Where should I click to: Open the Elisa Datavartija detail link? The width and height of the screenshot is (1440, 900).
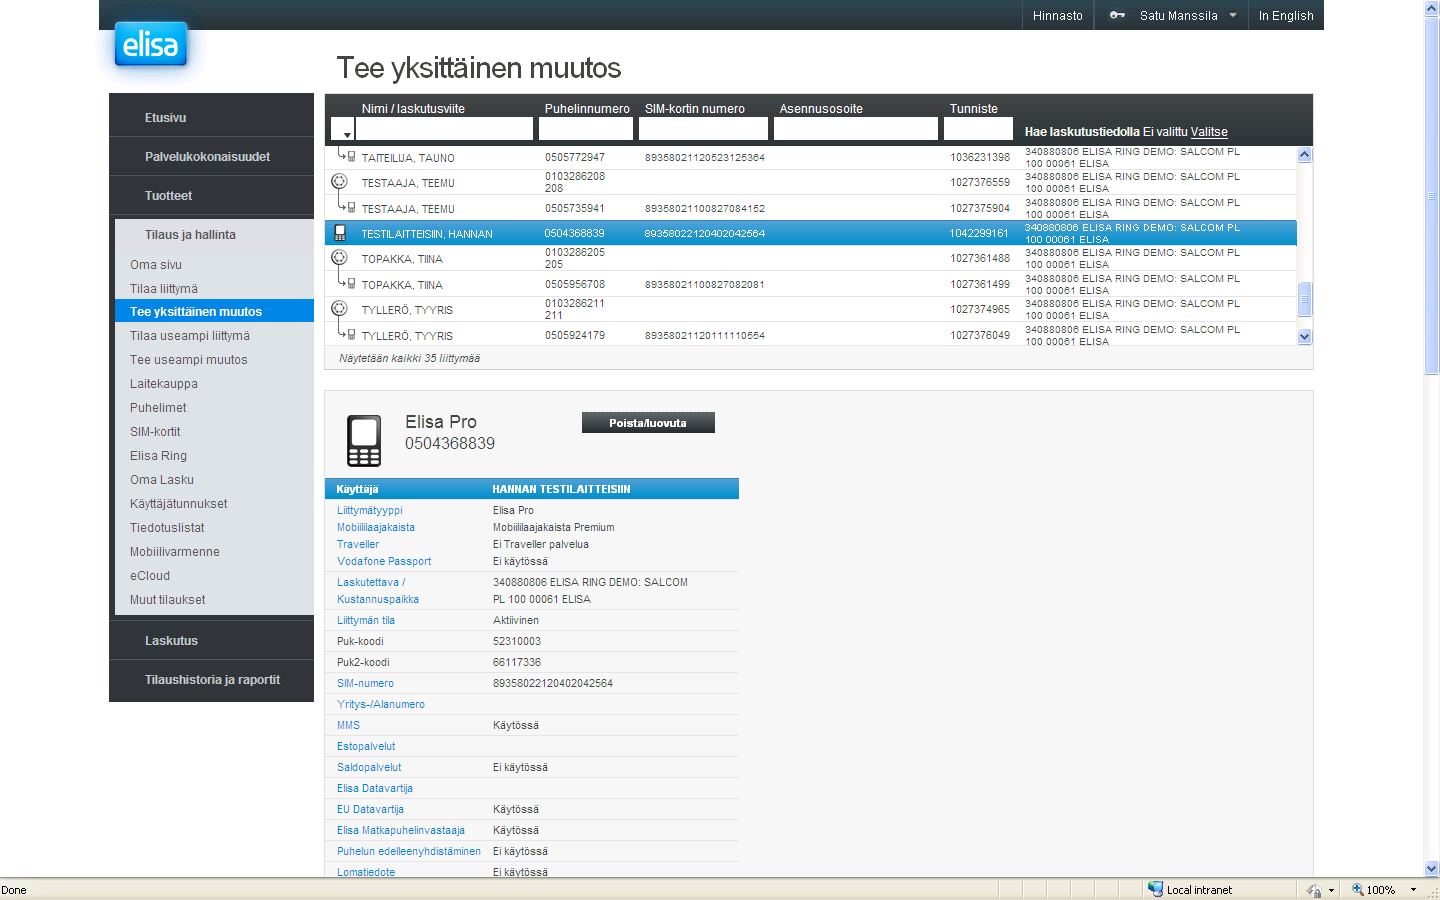[x=375, y=788]
